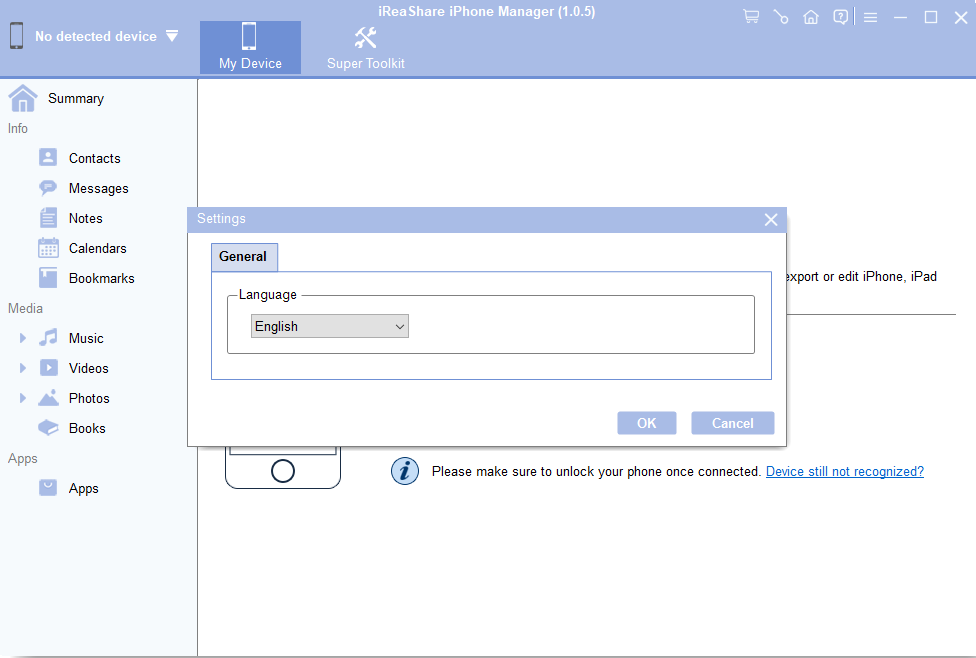976x658 pixels.
Task: Click the Videos play icon
Action: coord(49,367)
